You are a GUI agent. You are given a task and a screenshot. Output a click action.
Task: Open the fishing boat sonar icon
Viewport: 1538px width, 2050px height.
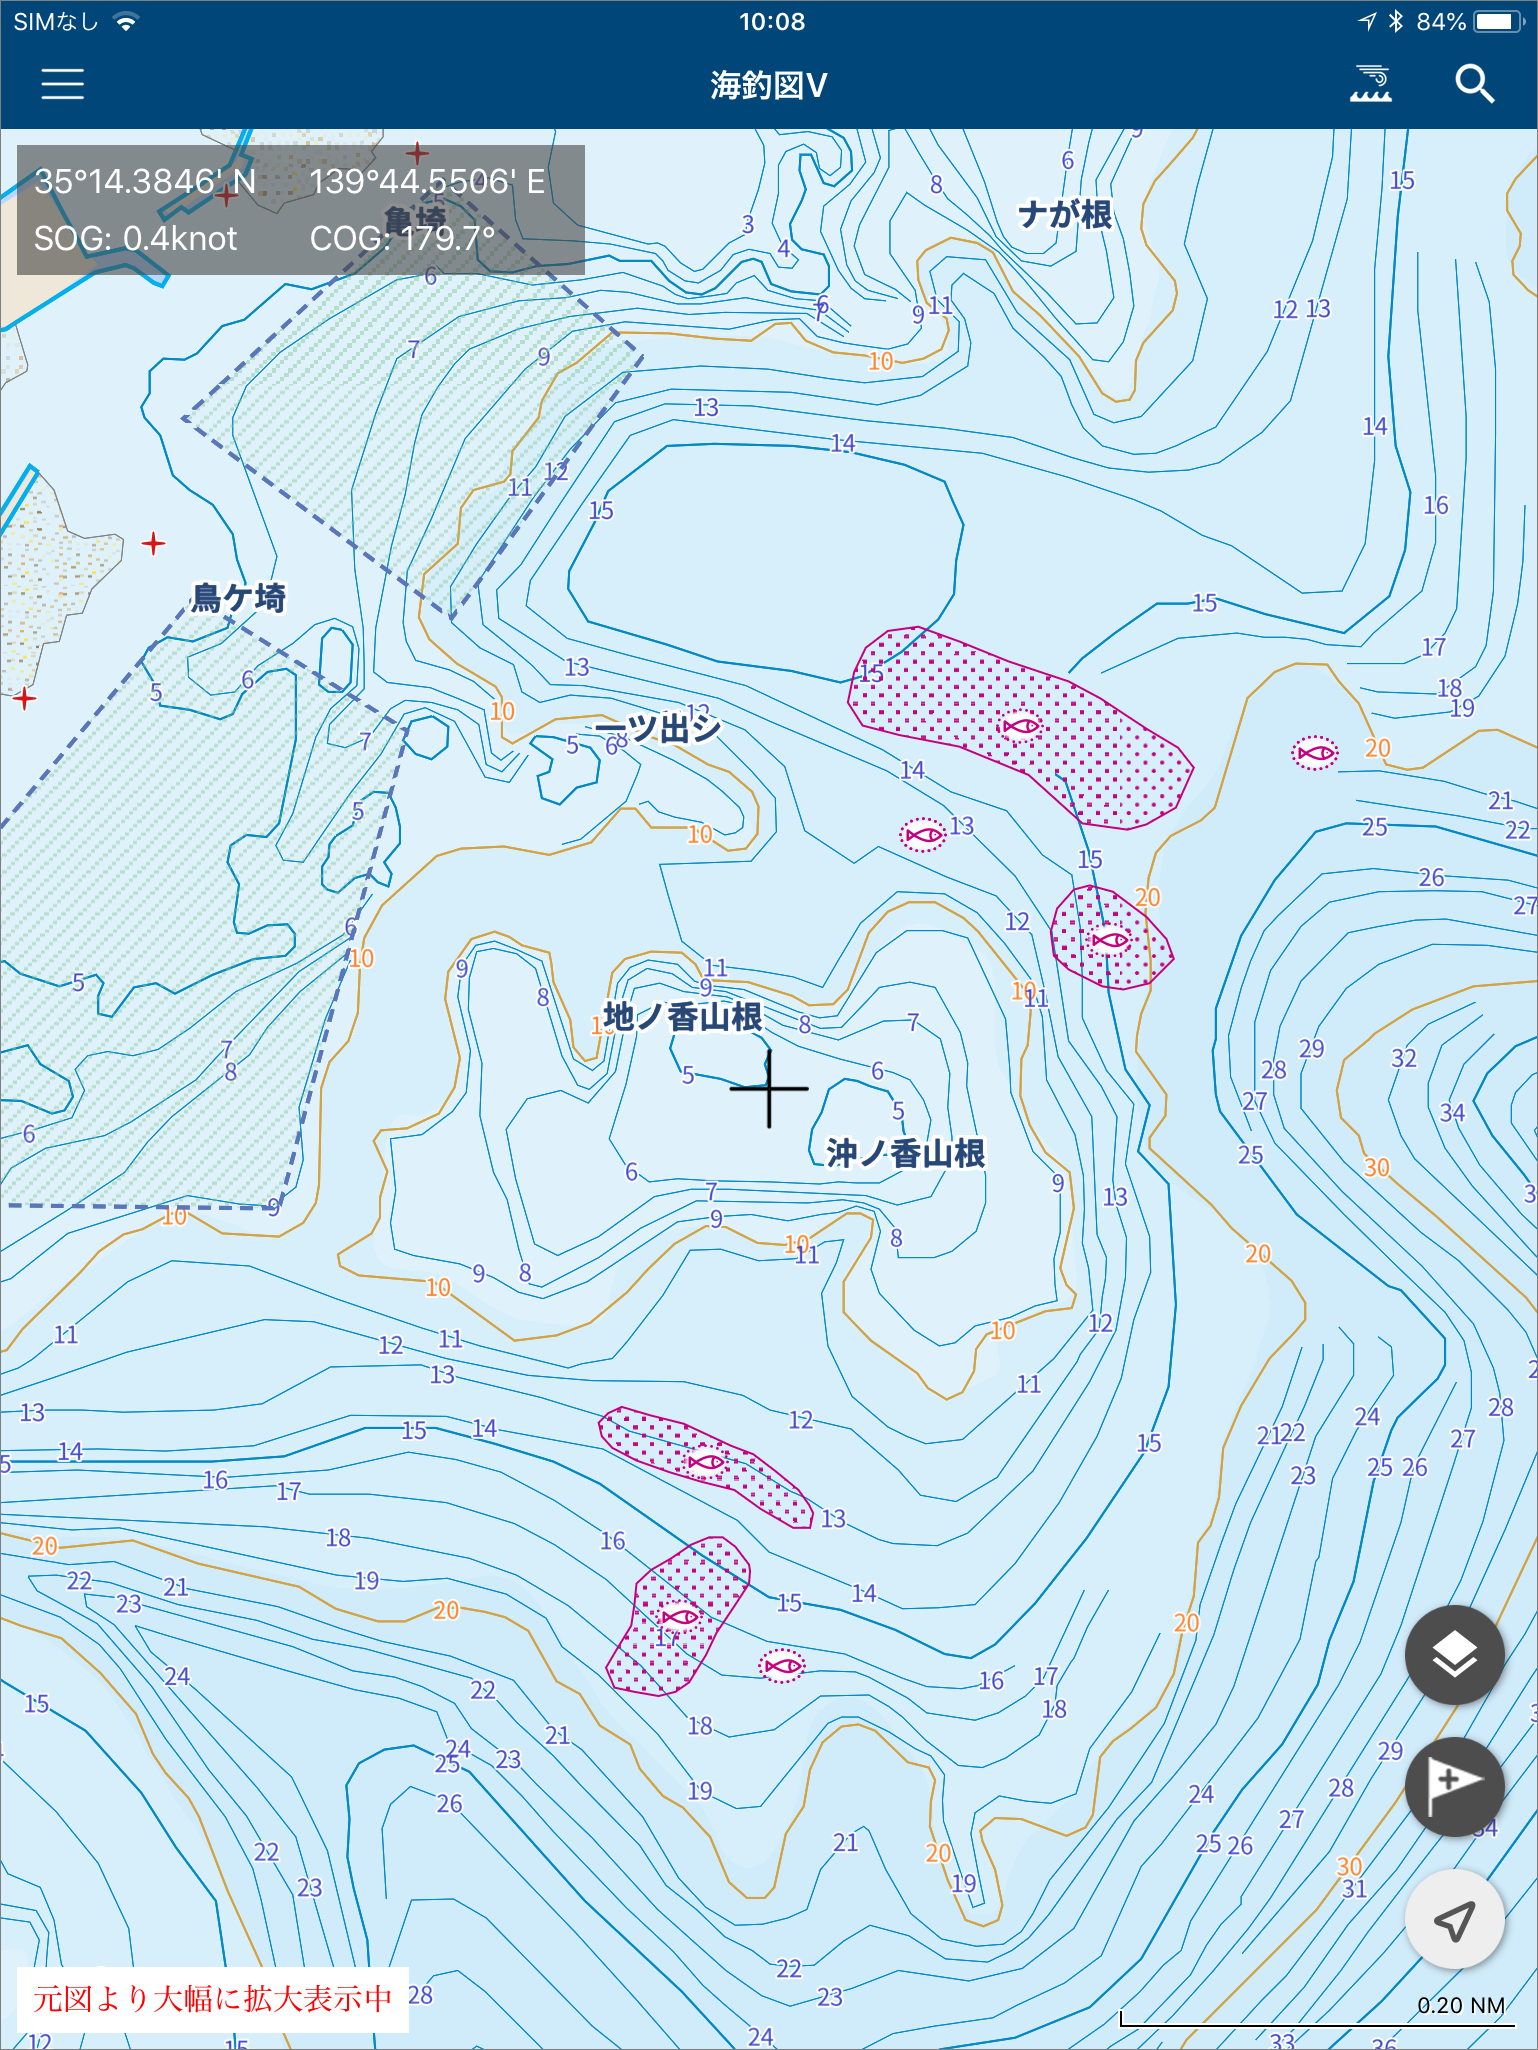tap(1370, 84)
